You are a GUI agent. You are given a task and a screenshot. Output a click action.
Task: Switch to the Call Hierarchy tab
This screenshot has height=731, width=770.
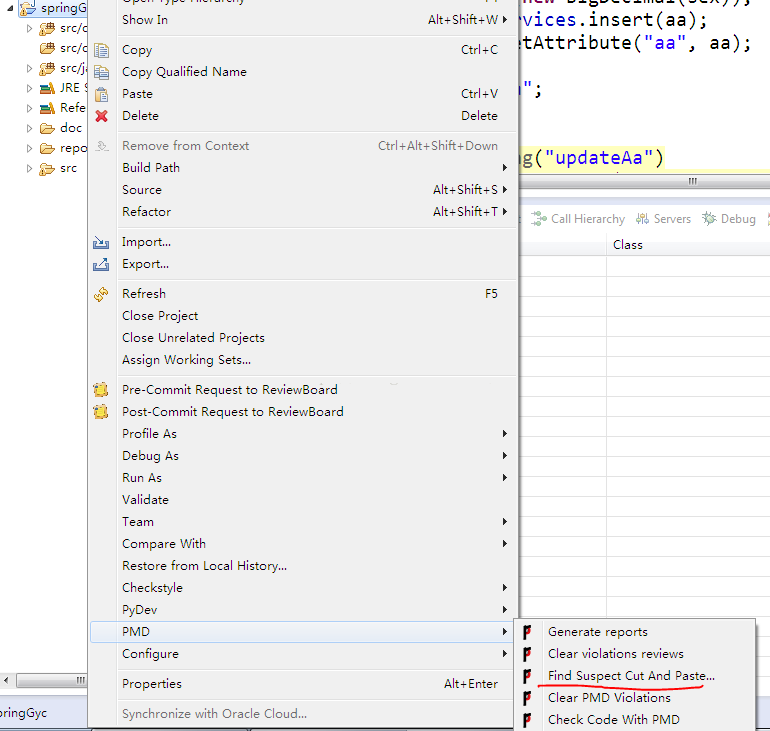click(578, 219)
